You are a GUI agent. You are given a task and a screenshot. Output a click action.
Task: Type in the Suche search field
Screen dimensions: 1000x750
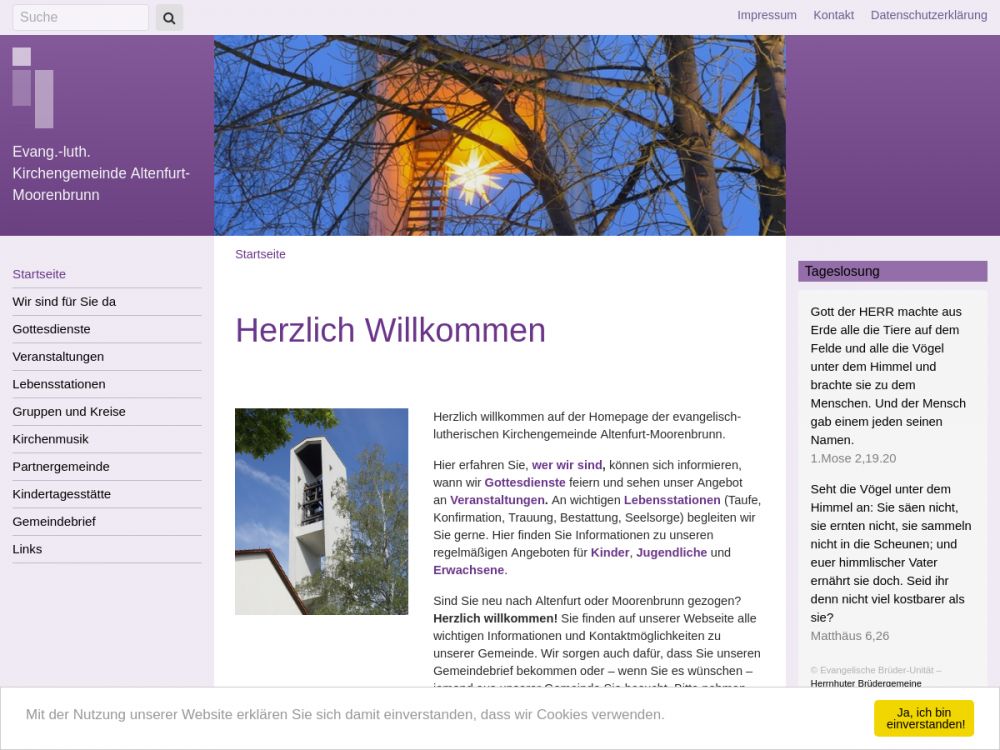click(x=80, y=17)
